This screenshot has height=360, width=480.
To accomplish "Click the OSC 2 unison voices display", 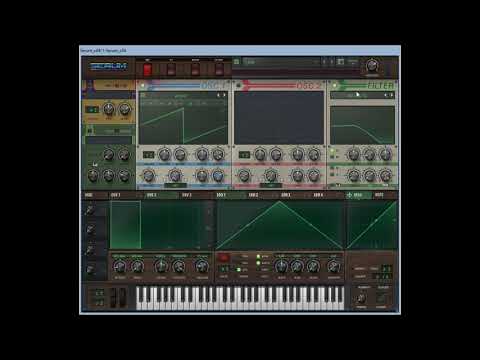I will click(x=244, y=155).
